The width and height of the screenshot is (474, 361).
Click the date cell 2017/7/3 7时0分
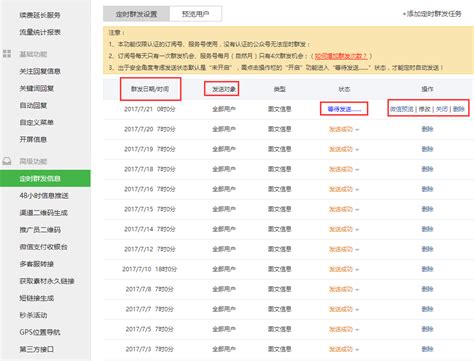pyautogui.click(x=150, y=349)
